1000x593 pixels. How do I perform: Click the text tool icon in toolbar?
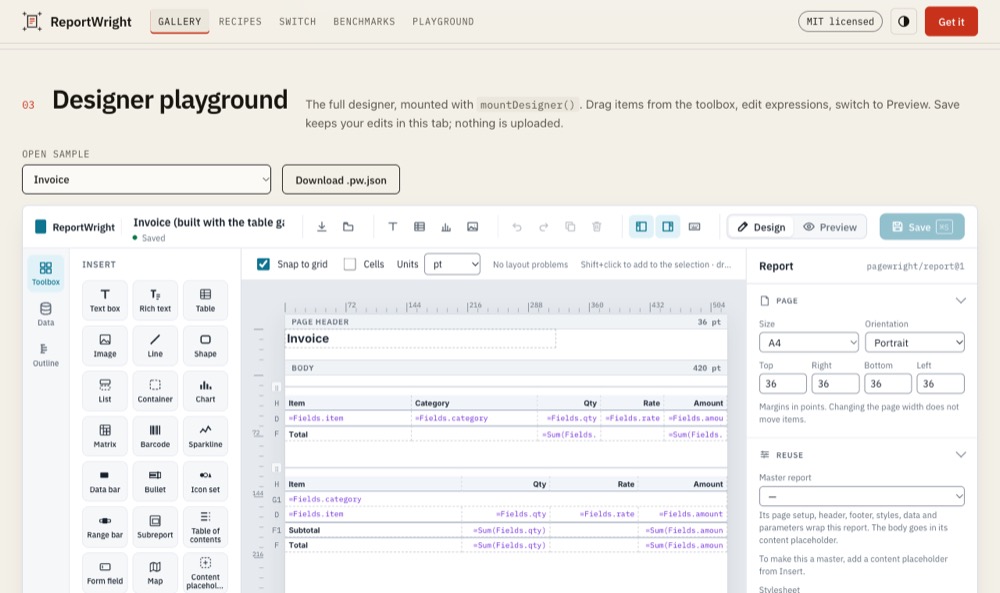coord(393,226)
